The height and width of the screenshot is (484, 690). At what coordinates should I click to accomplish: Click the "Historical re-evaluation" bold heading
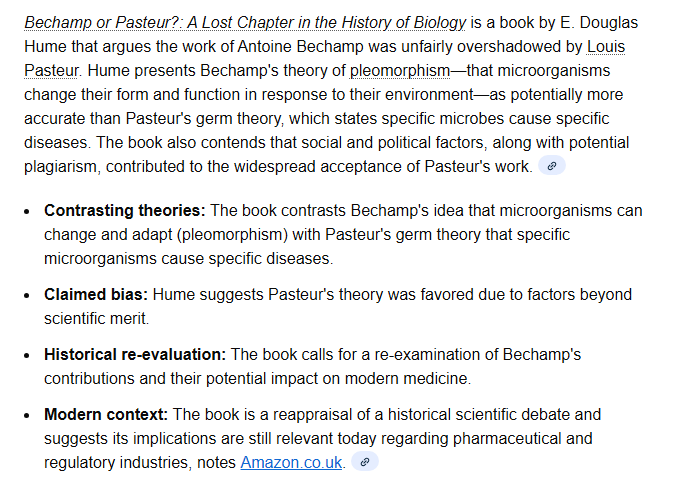[x=135, y=354]
